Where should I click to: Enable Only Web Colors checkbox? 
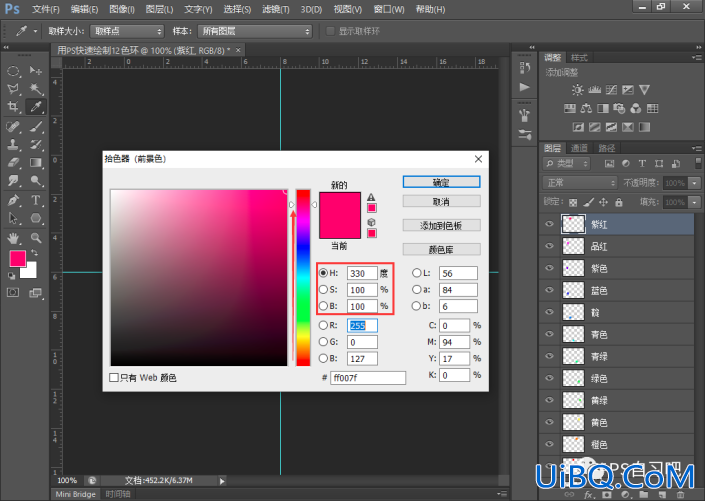tap(114, 377)
